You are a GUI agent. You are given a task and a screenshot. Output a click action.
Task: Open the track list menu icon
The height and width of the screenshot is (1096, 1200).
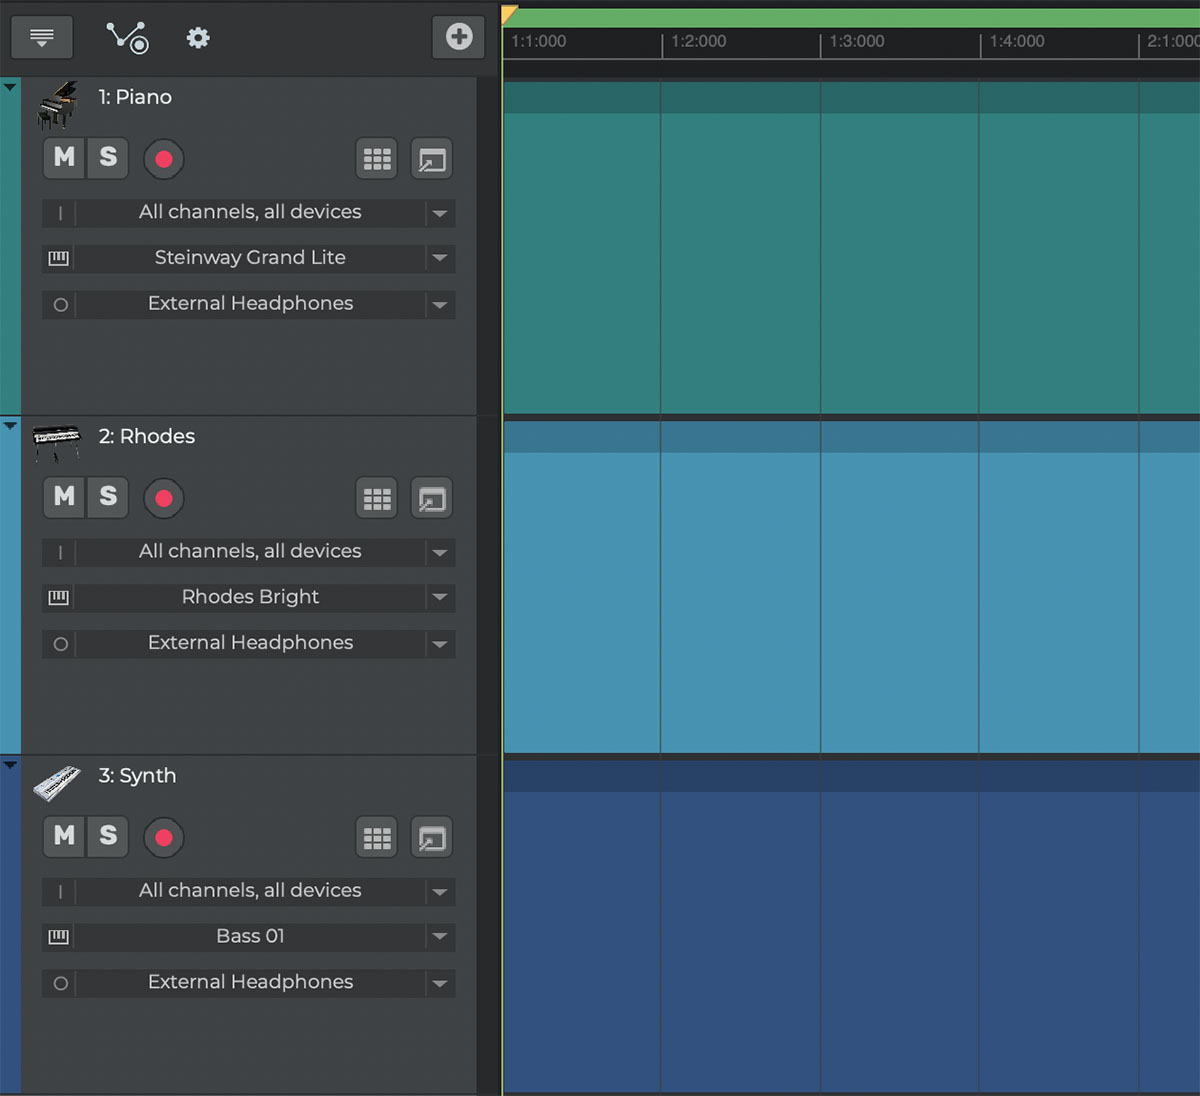(x=42, y=37)
